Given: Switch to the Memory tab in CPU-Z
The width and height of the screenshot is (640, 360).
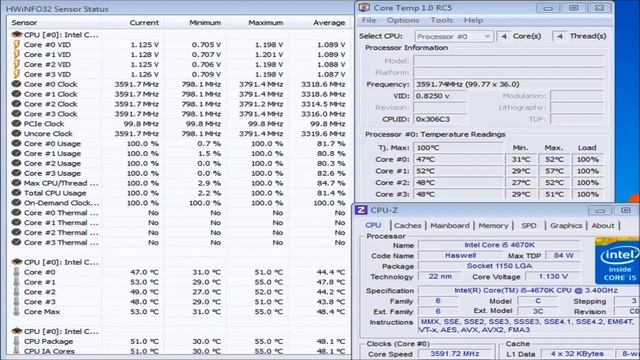Looking at the screenshot, I should click(x=493, y=225).
